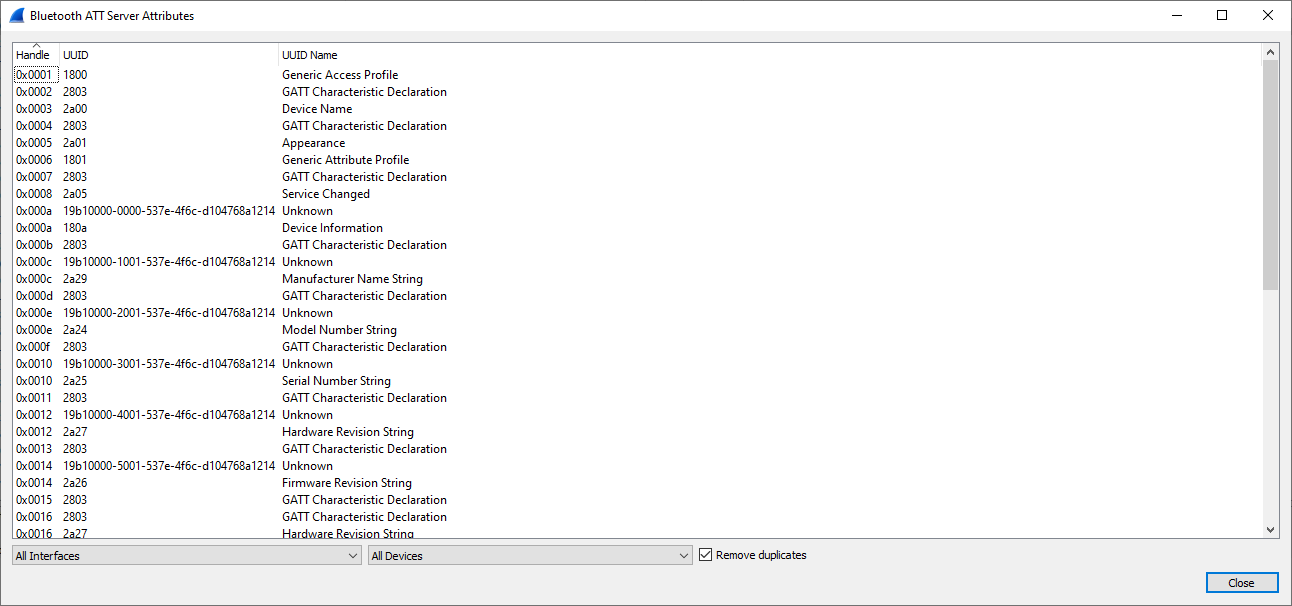
Task: Select the Generic Attribute Profile row
Action: click(638, 160)
